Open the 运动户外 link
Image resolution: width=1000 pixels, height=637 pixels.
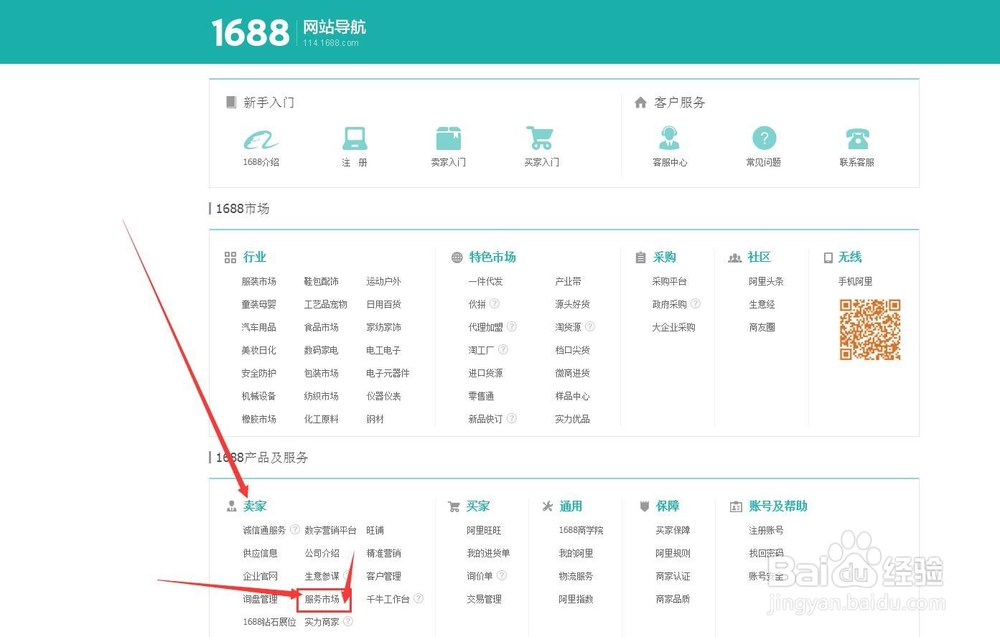pos(383,281)
